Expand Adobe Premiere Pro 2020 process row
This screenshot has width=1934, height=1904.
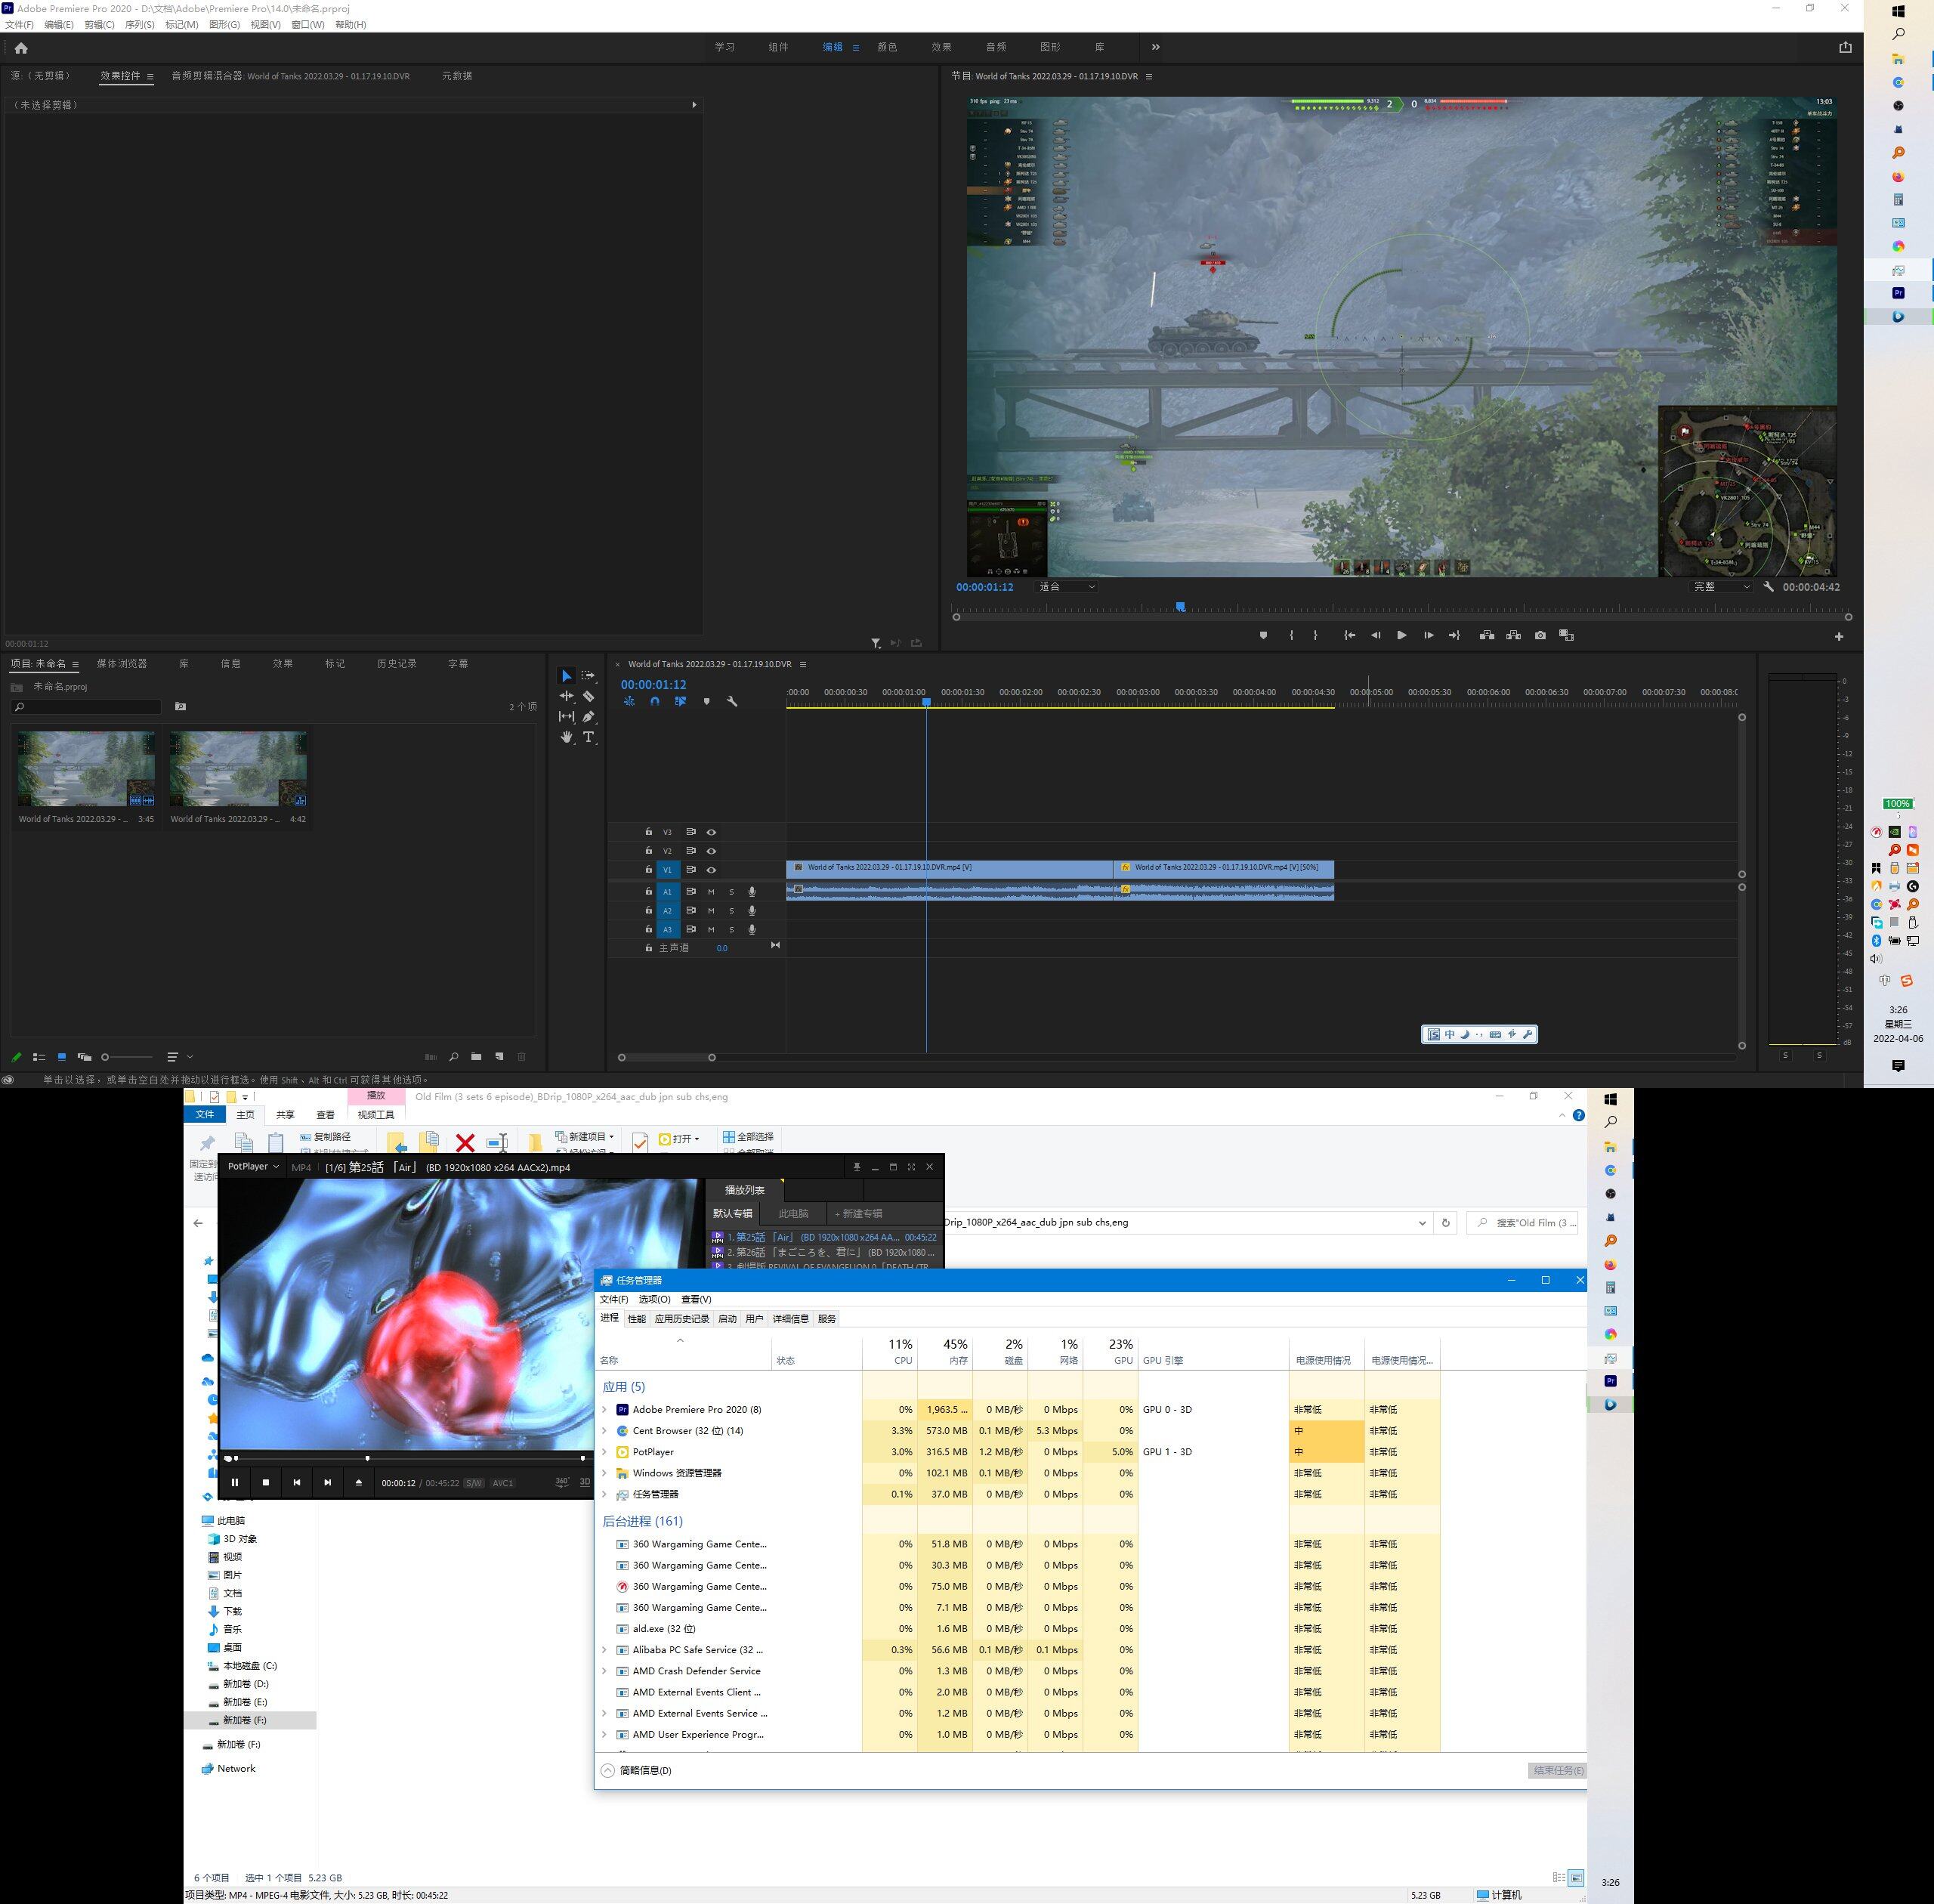pos(604,1410)
